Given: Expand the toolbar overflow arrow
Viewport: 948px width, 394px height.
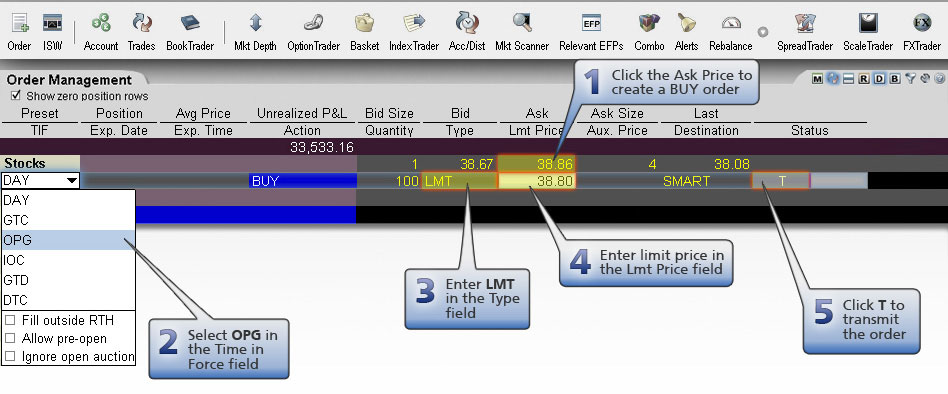Looking at the screenshot, I should click(763, 31).
